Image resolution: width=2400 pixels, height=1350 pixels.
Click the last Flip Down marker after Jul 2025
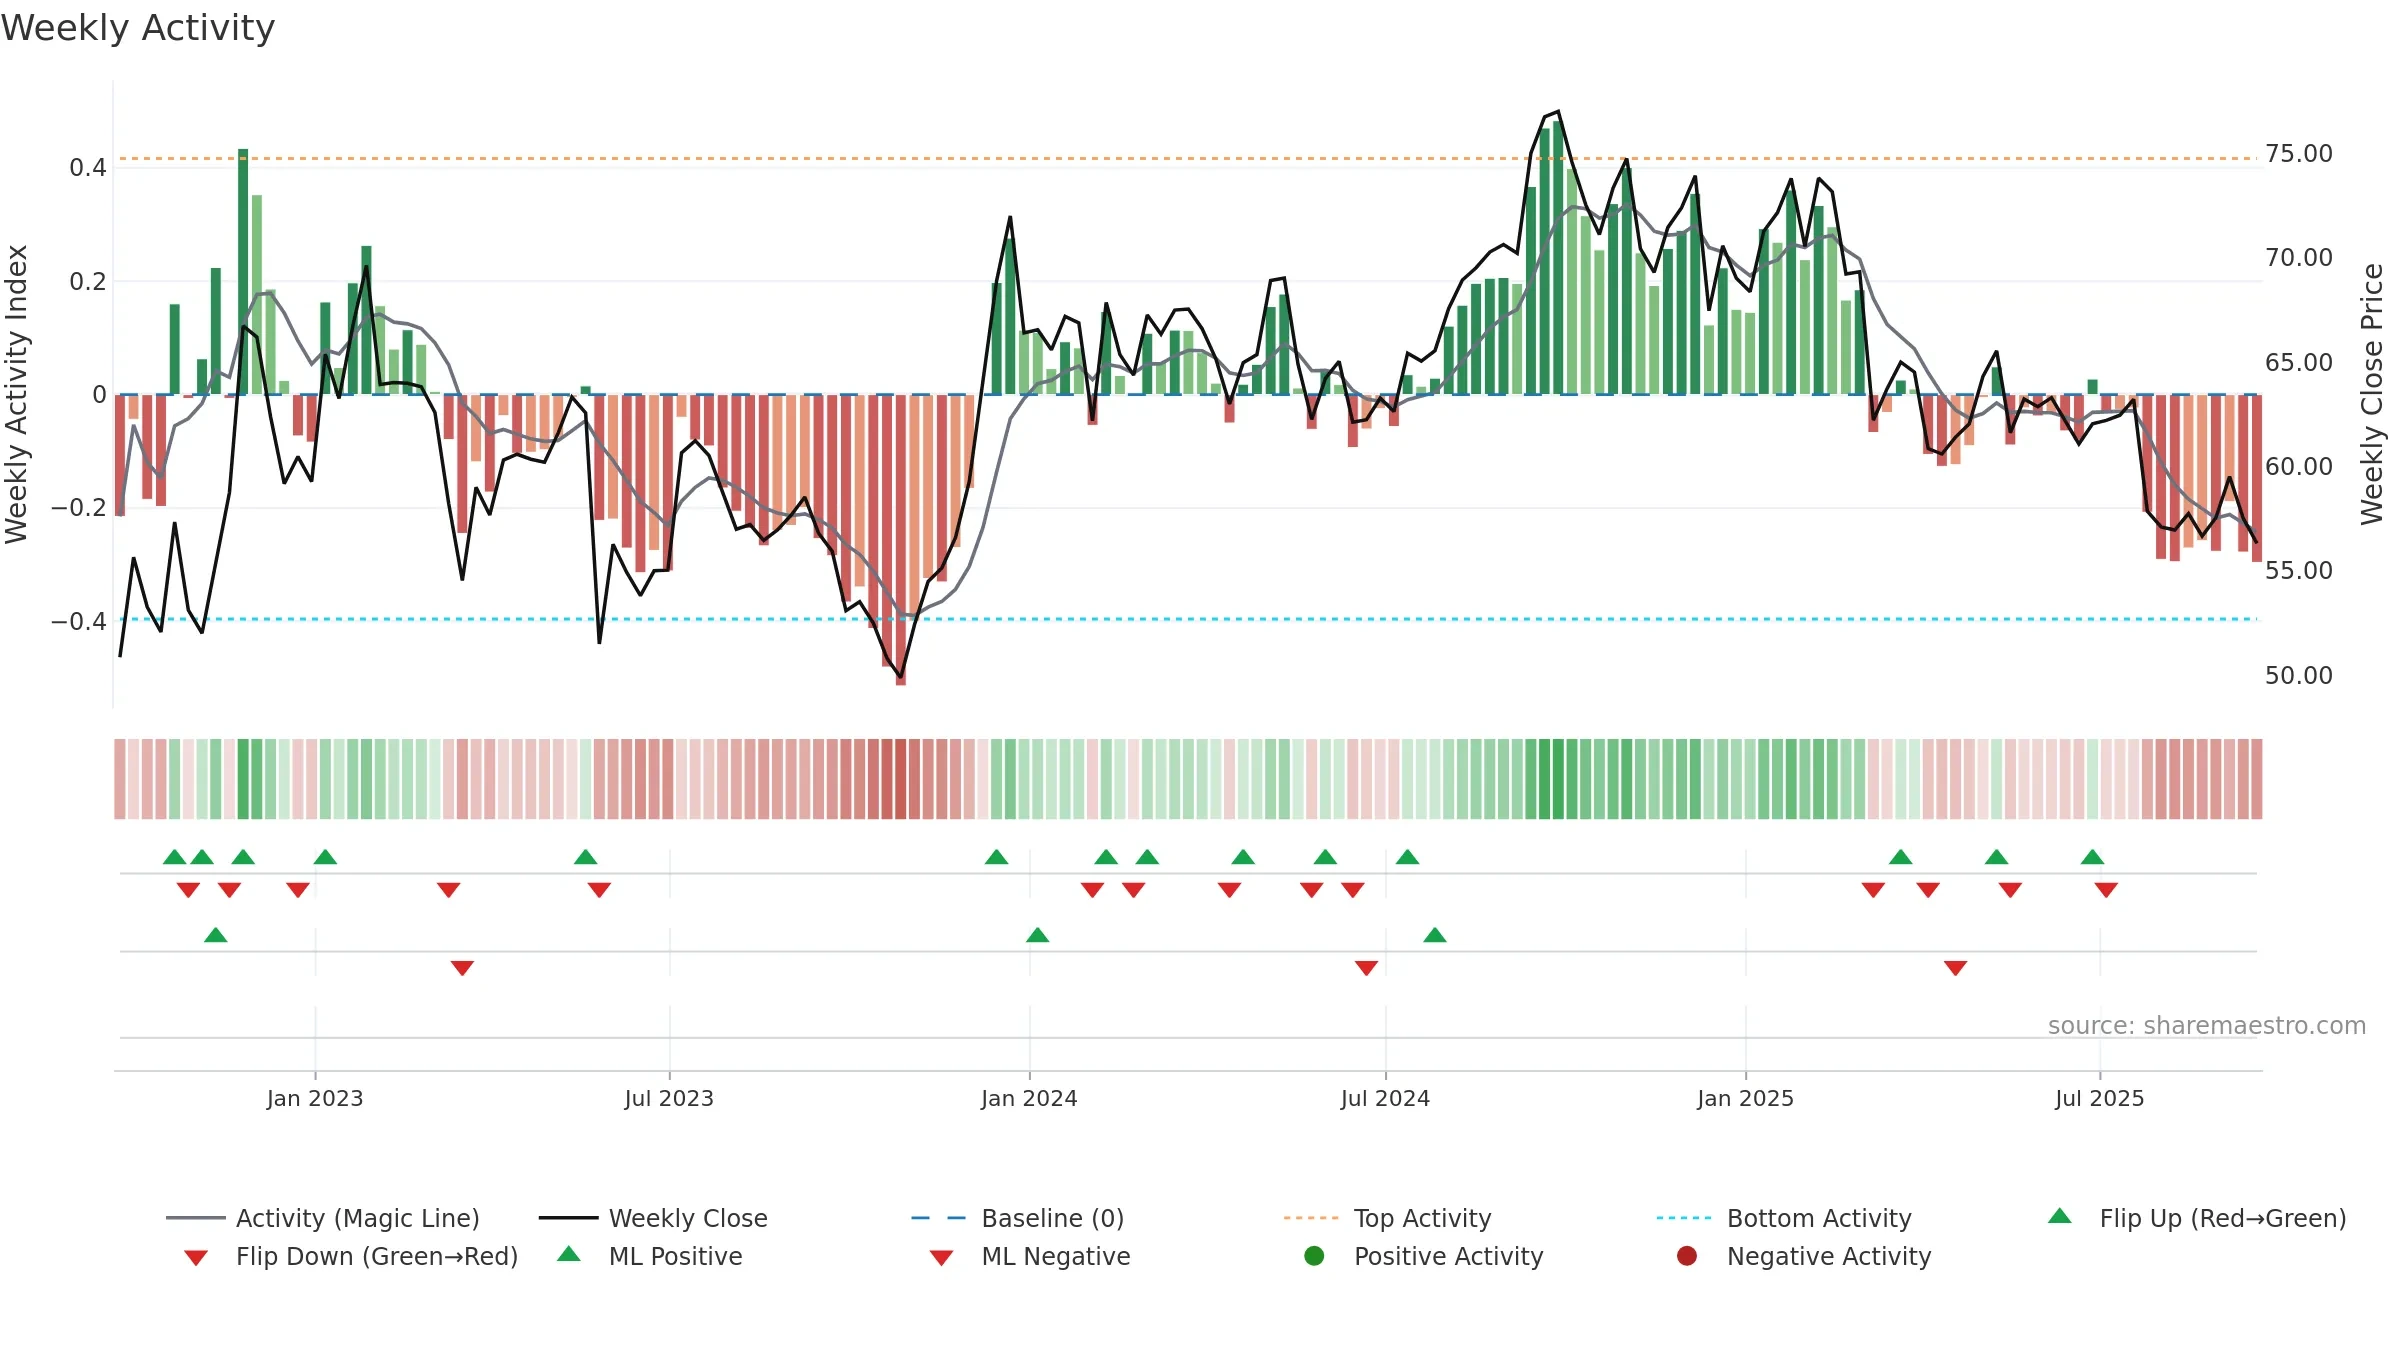(x=2106, y=890)
